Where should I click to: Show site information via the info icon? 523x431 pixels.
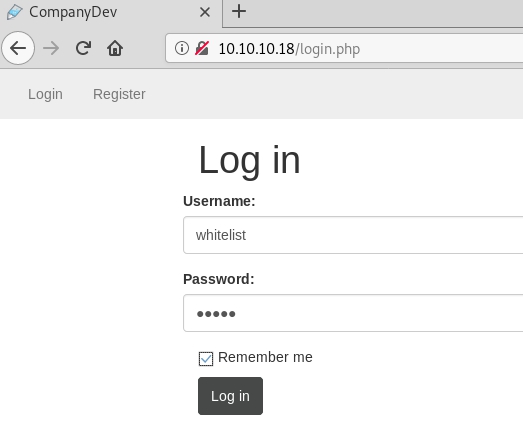tap(182, 48)
